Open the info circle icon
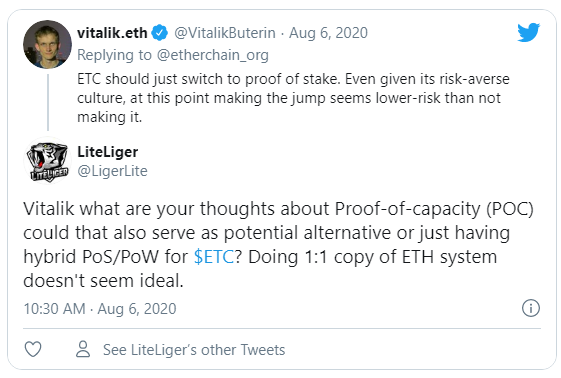This screenshot has width=561, height=378. point(531,308)
